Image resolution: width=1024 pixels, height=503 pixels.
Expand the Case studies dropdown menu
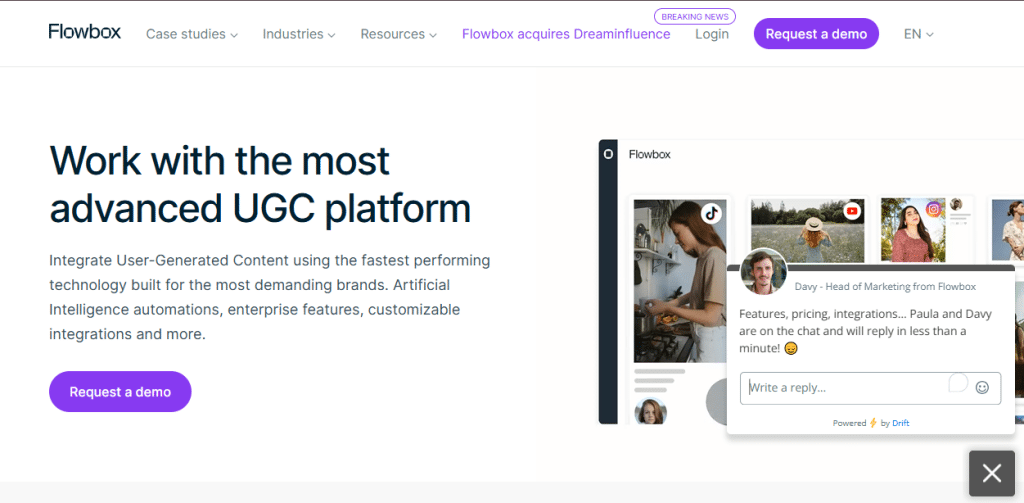click(x=191, y=34)
